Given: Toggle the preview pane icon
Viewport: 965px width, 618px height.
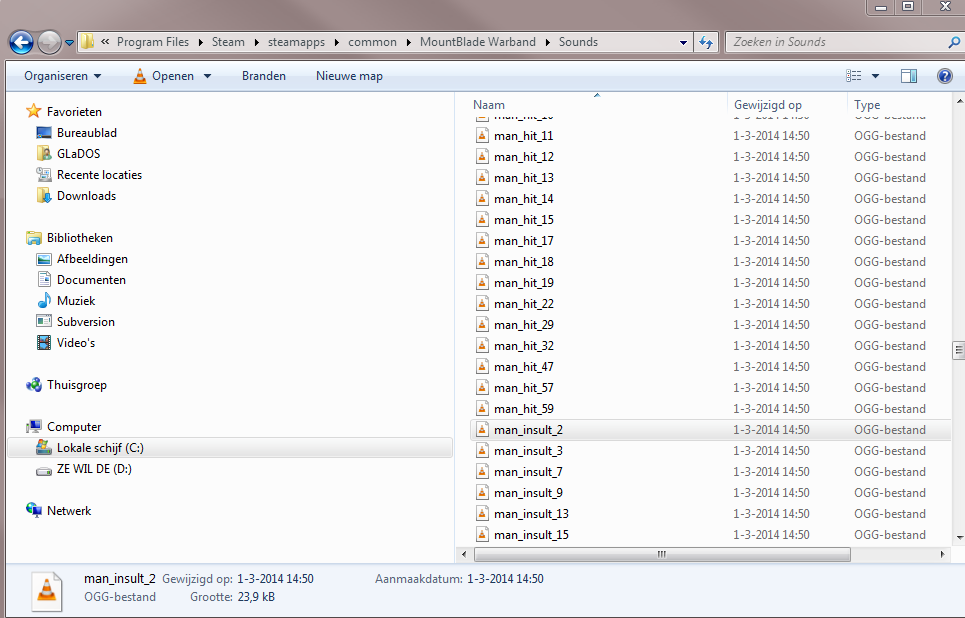Looking at the screenshot, I should 908,76.
